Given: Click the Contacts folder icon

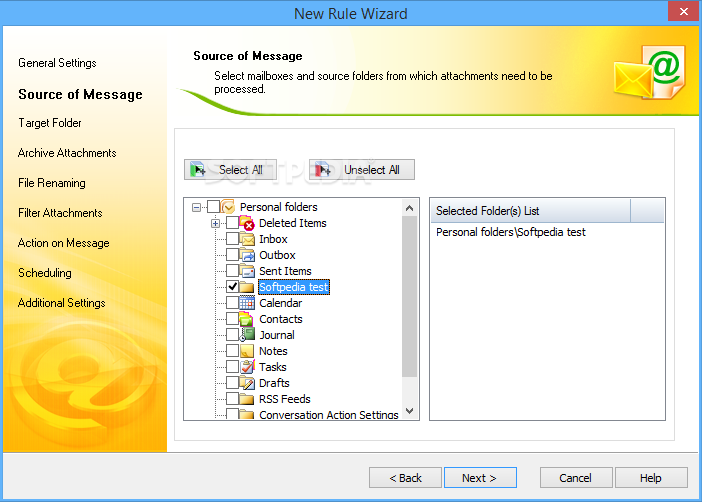Looking at the screenshot, I should click(x=246, y=319).
